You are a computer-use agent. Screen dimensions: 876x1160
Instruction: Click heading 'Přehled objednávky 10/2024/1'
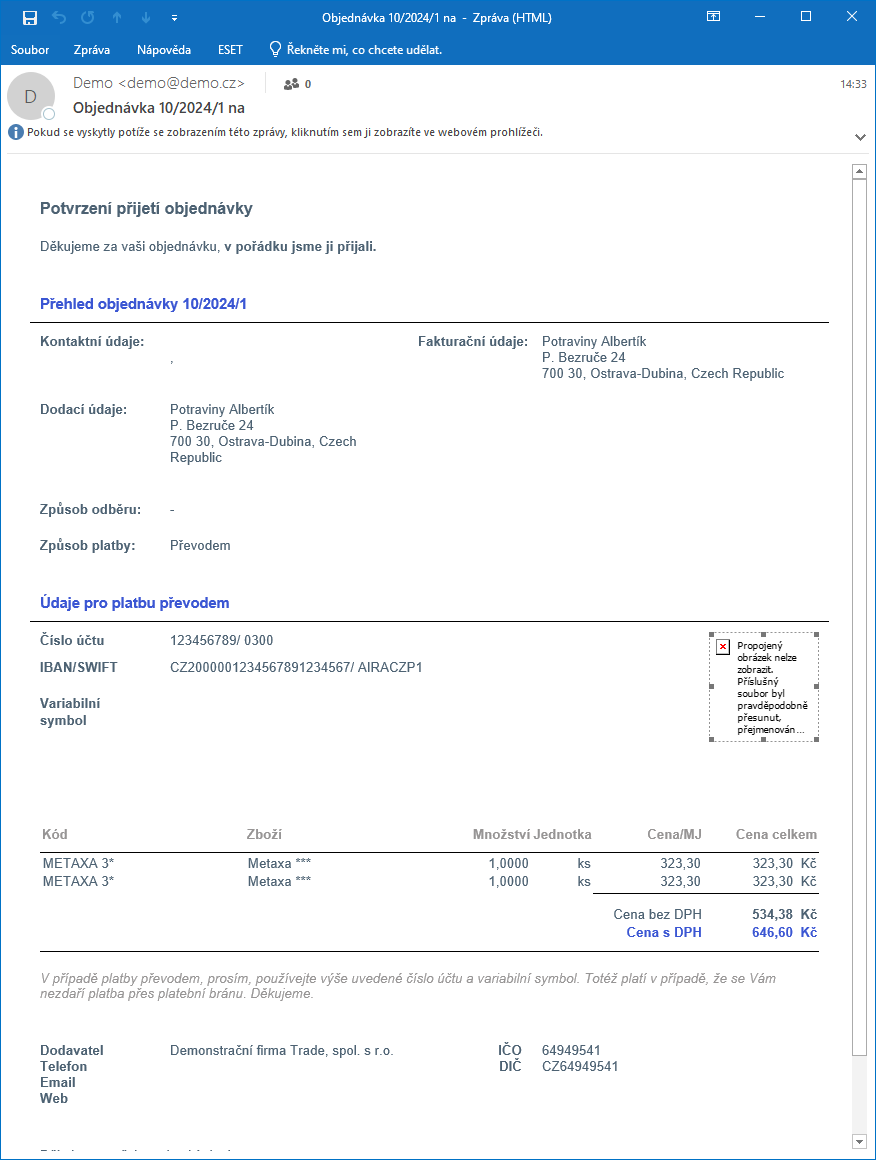144,304
